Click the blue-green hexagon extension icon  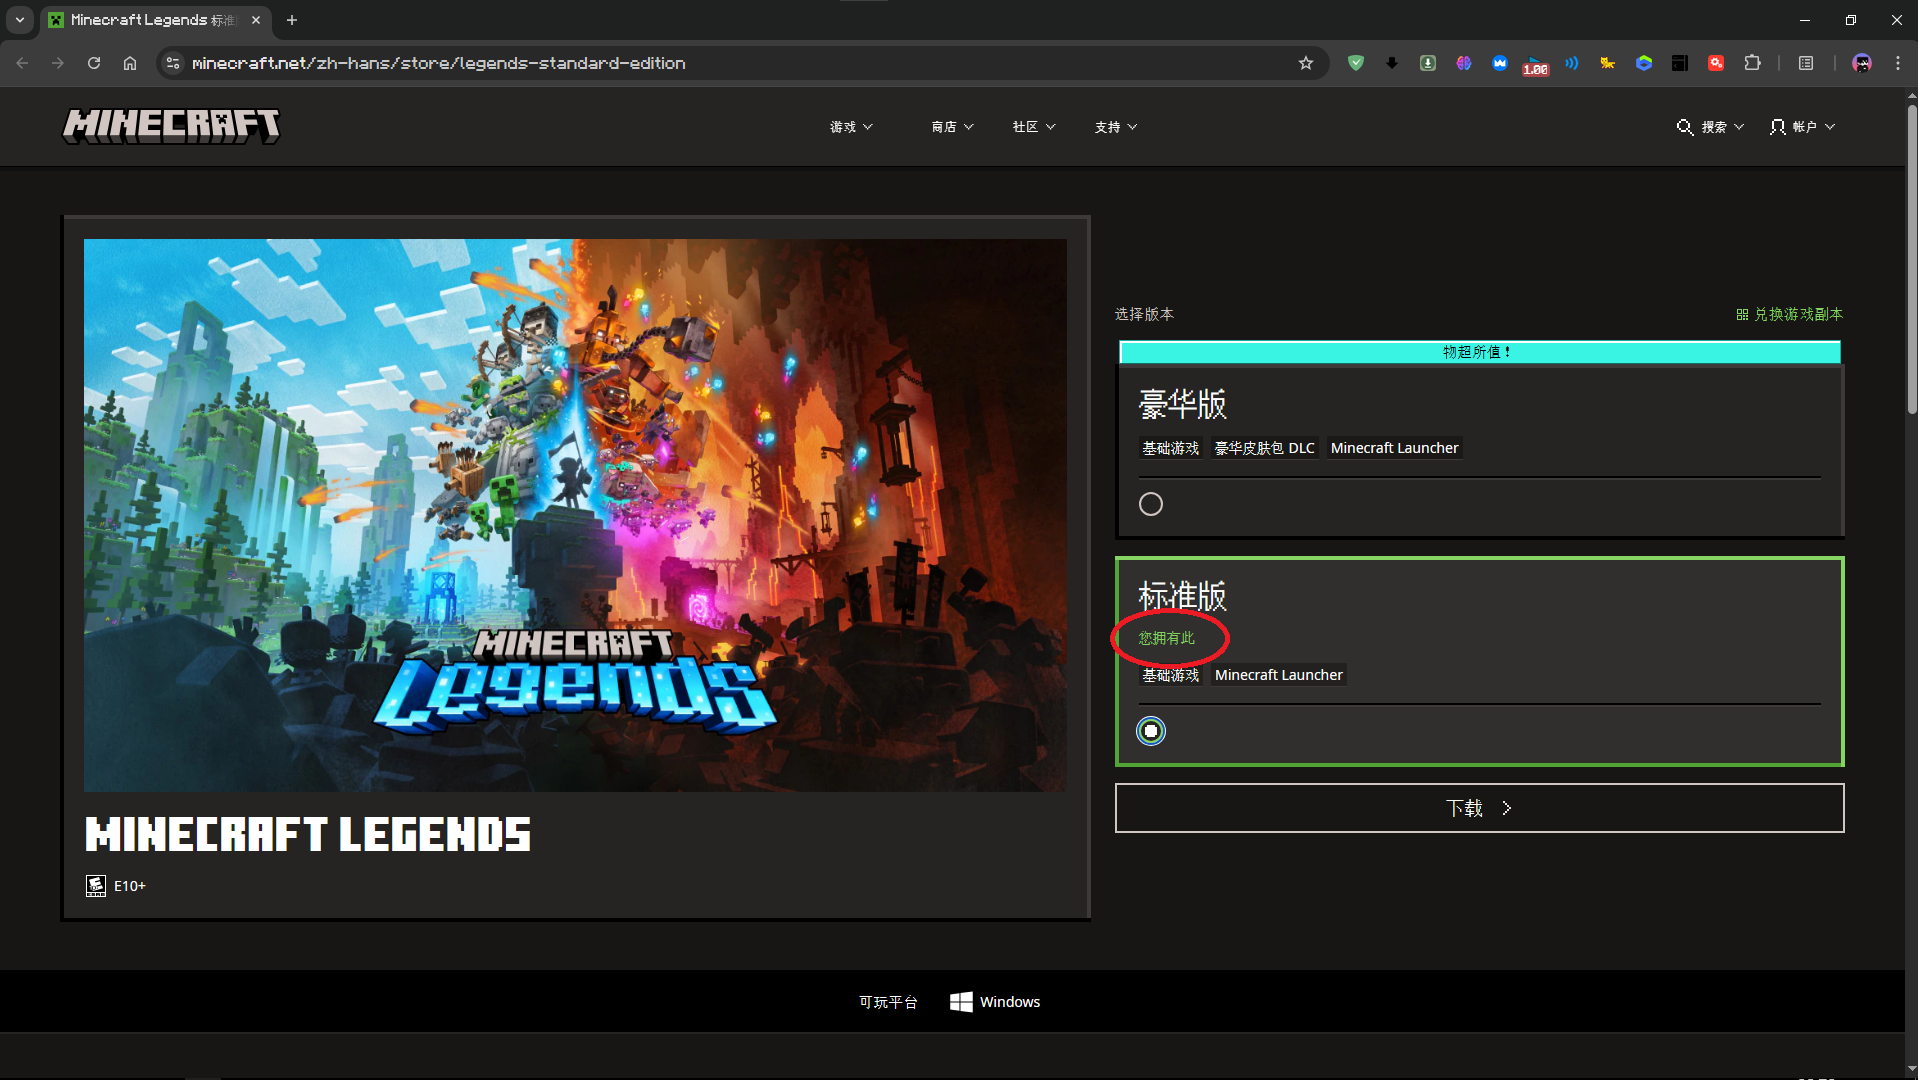click(x=1644, y=63)
